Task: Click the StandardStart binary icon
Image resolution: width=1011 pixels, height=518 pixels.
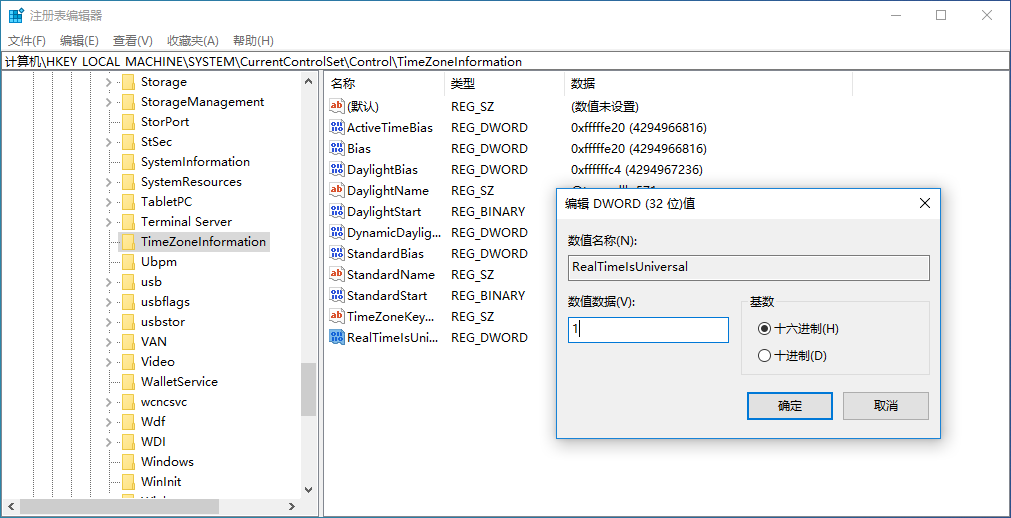Action: [x=337, y=295]
